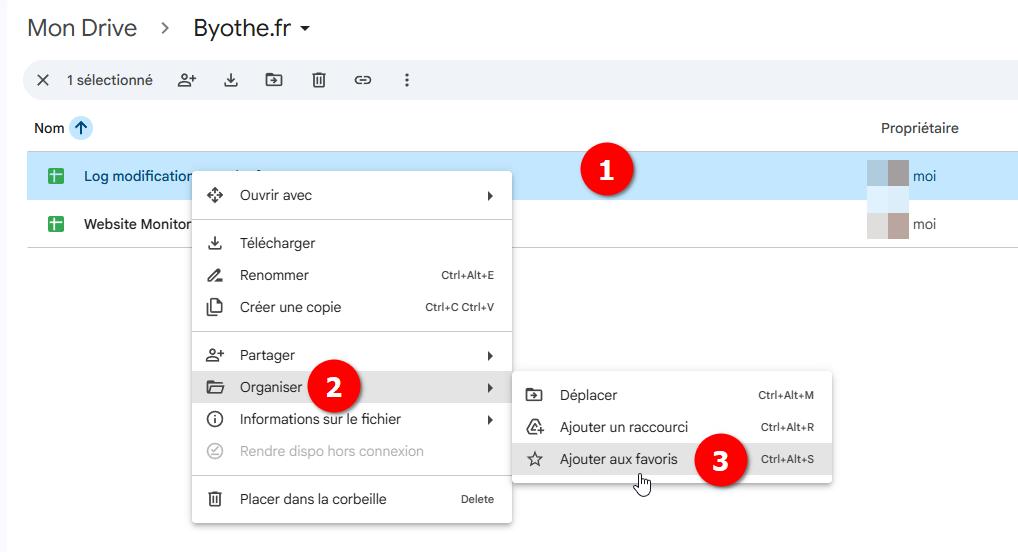Viewport: 1018px width, 552px height.
Task: Click the pencil icon beside Renommer
Action: point(215,275)
